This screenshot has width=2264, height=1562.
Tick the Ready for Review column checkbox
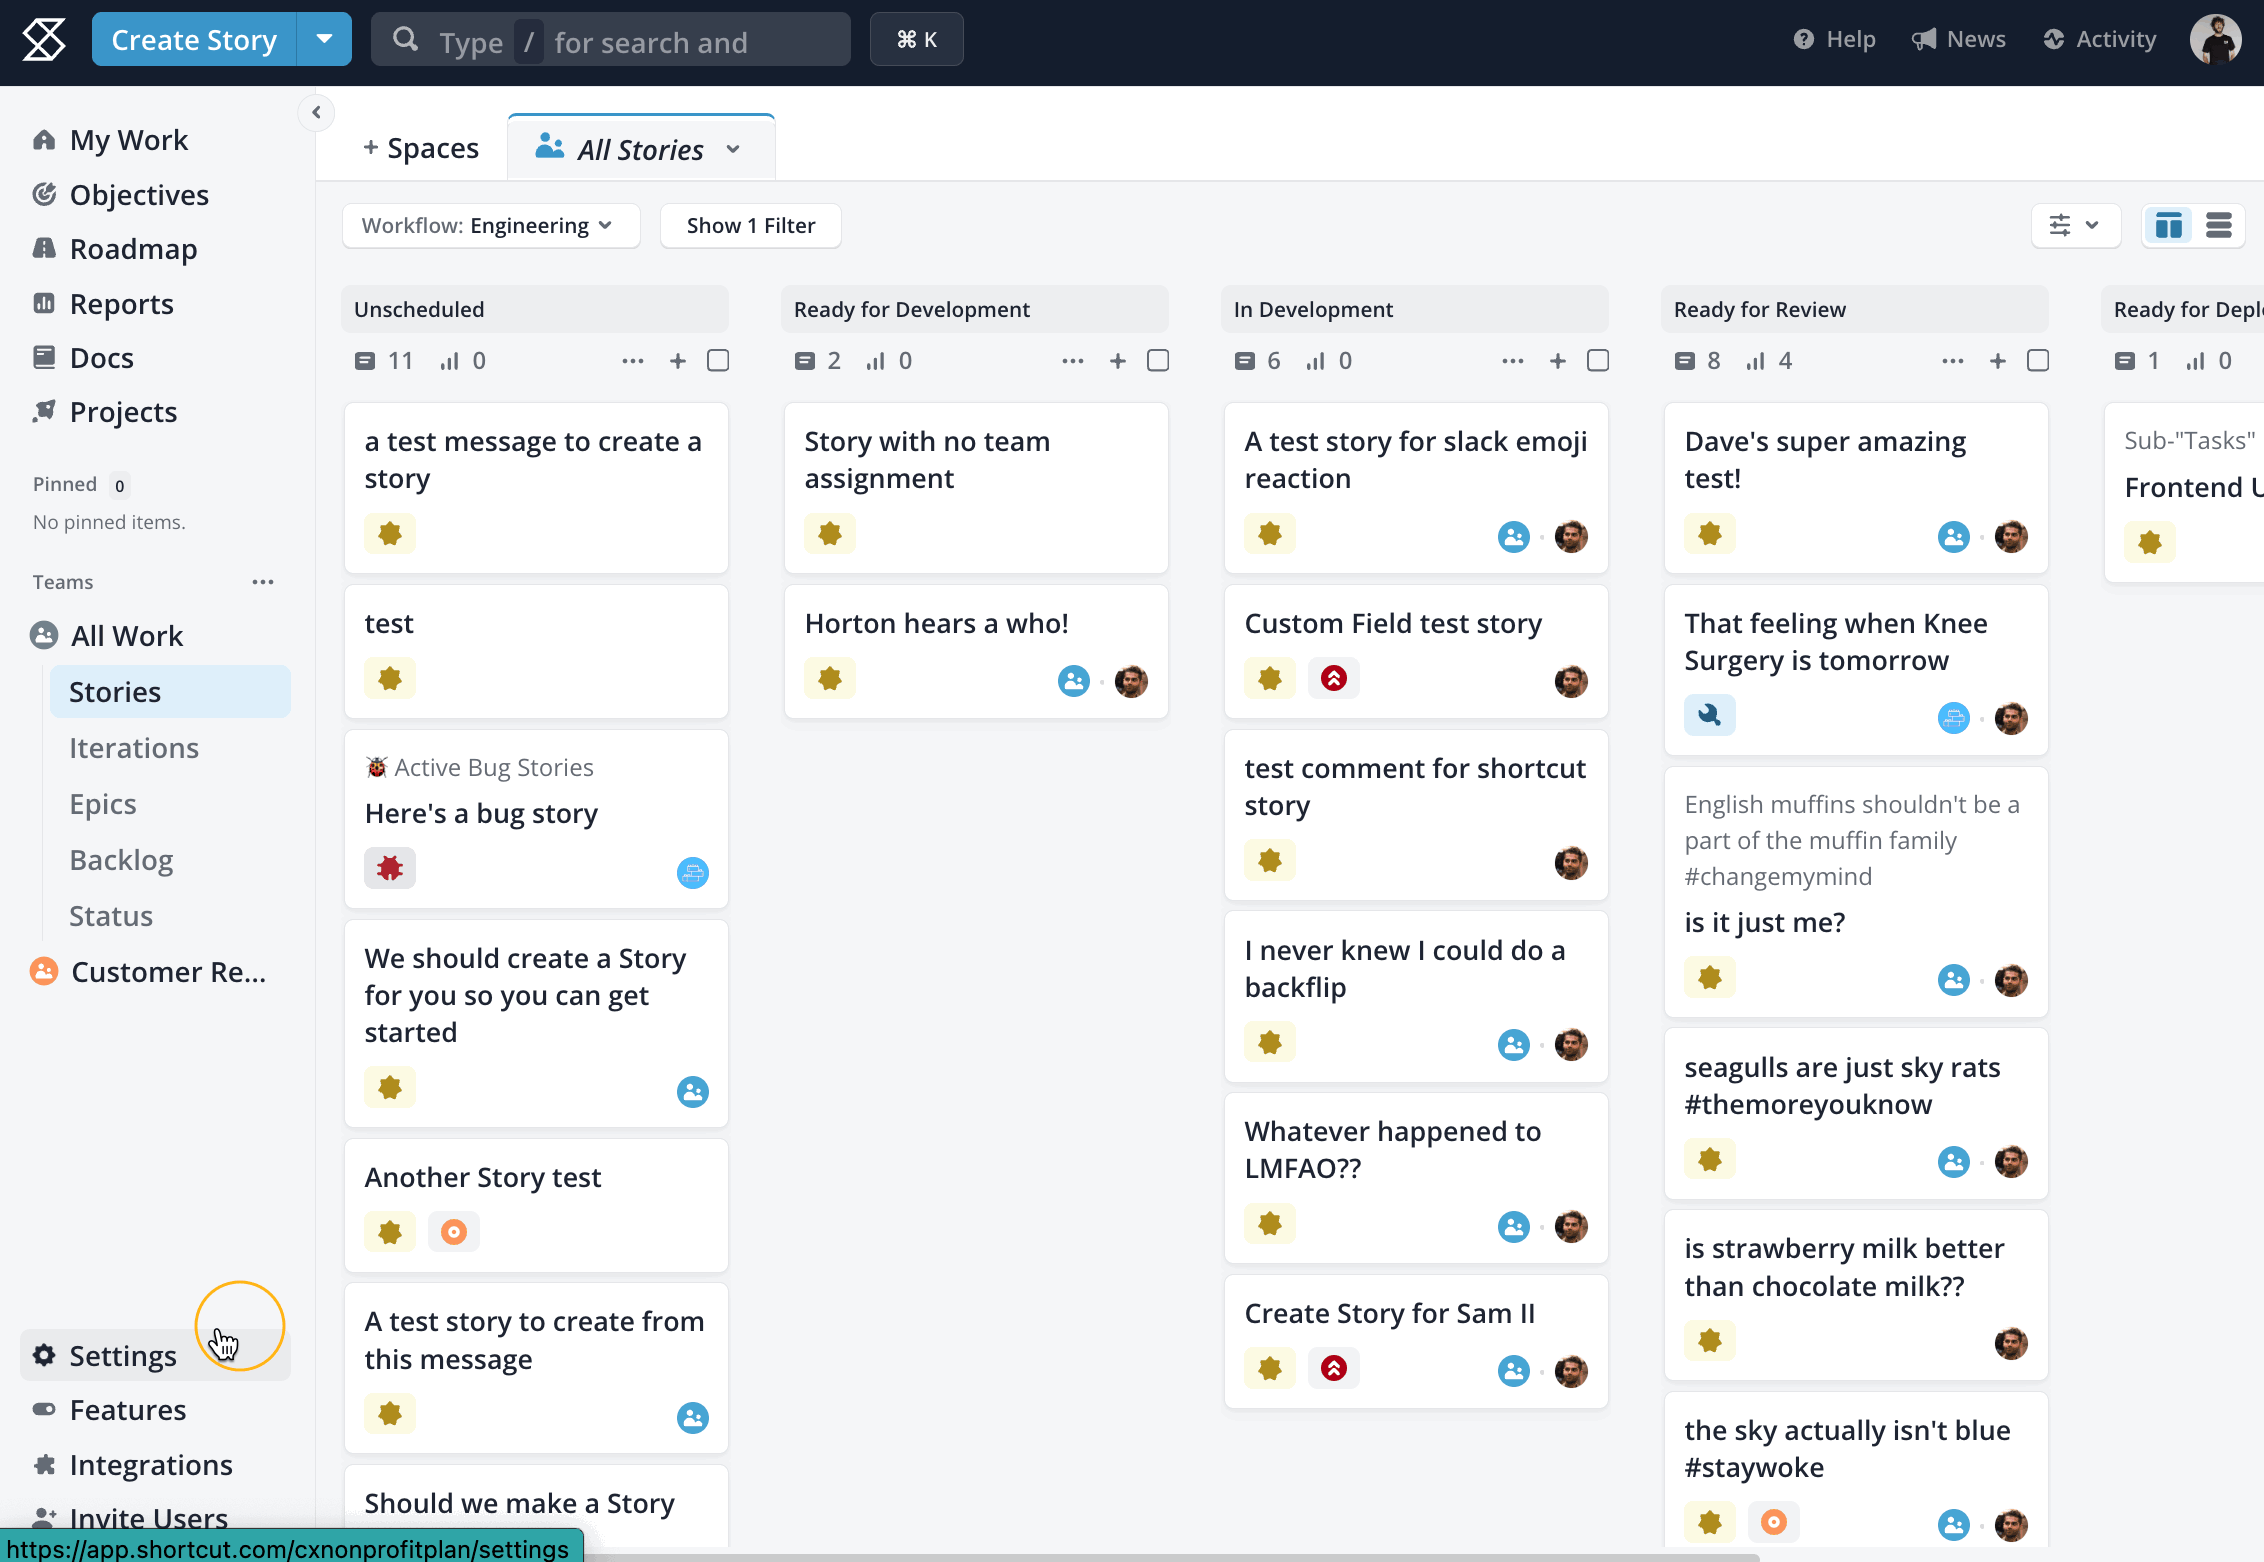coord(2038,361)
